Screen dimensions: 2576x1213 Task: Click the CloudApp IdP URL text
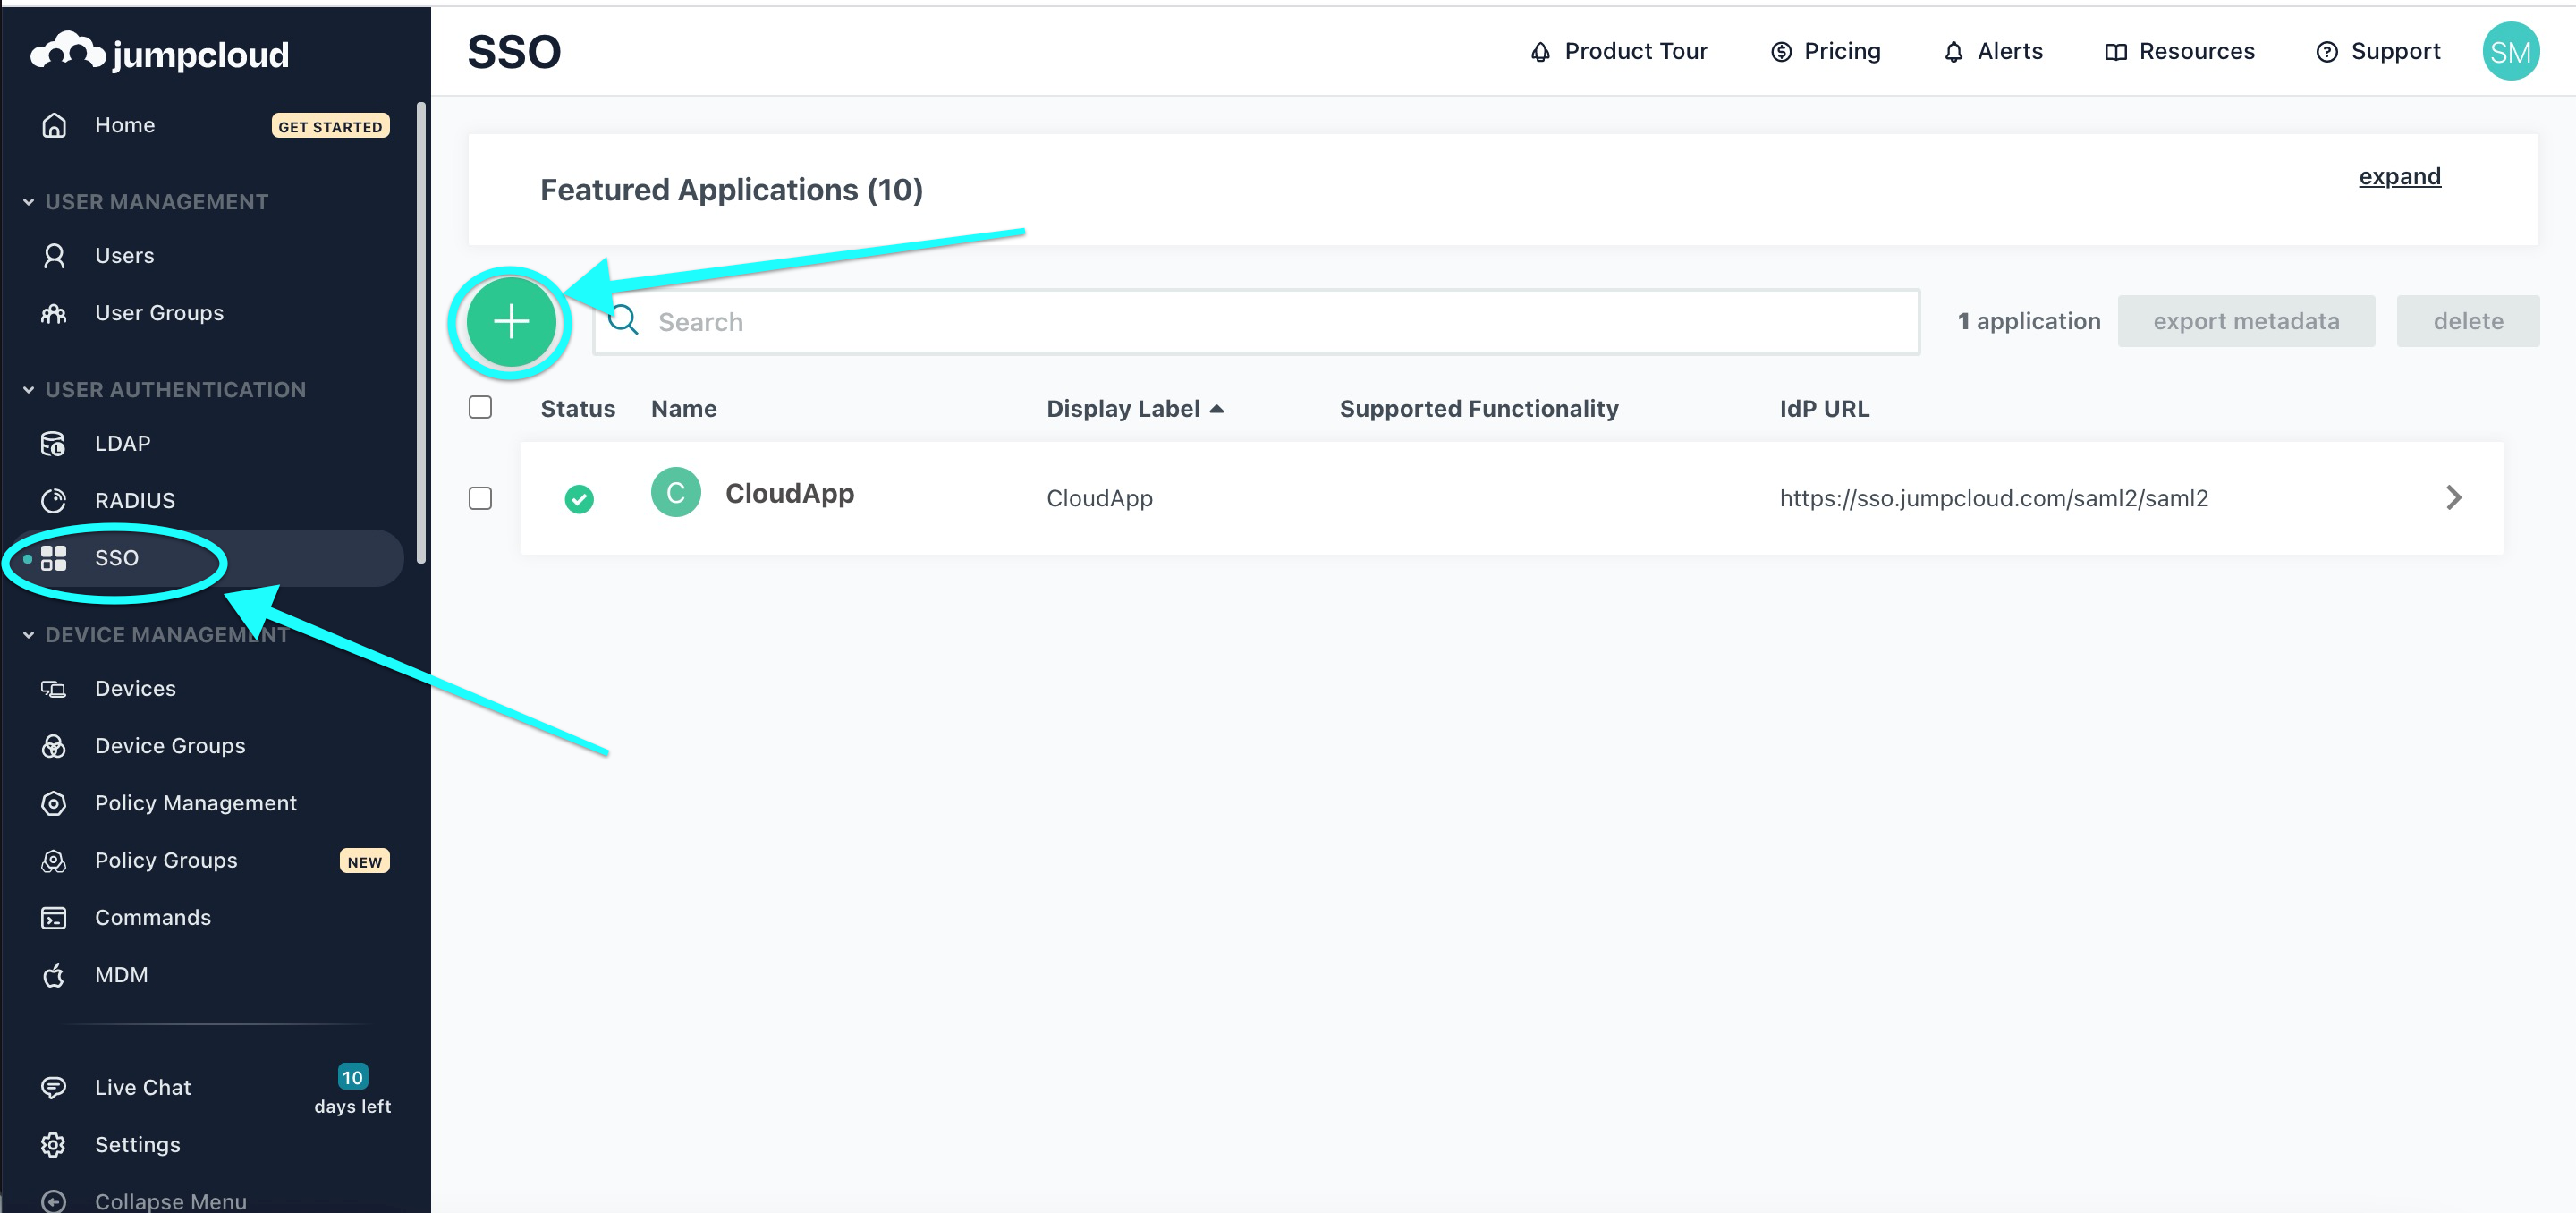[1994, 498]
